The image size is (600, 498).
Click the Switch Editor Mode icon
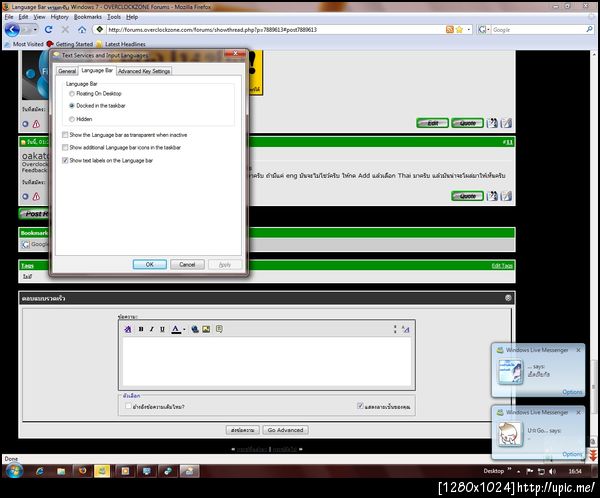tap(406, 329)
